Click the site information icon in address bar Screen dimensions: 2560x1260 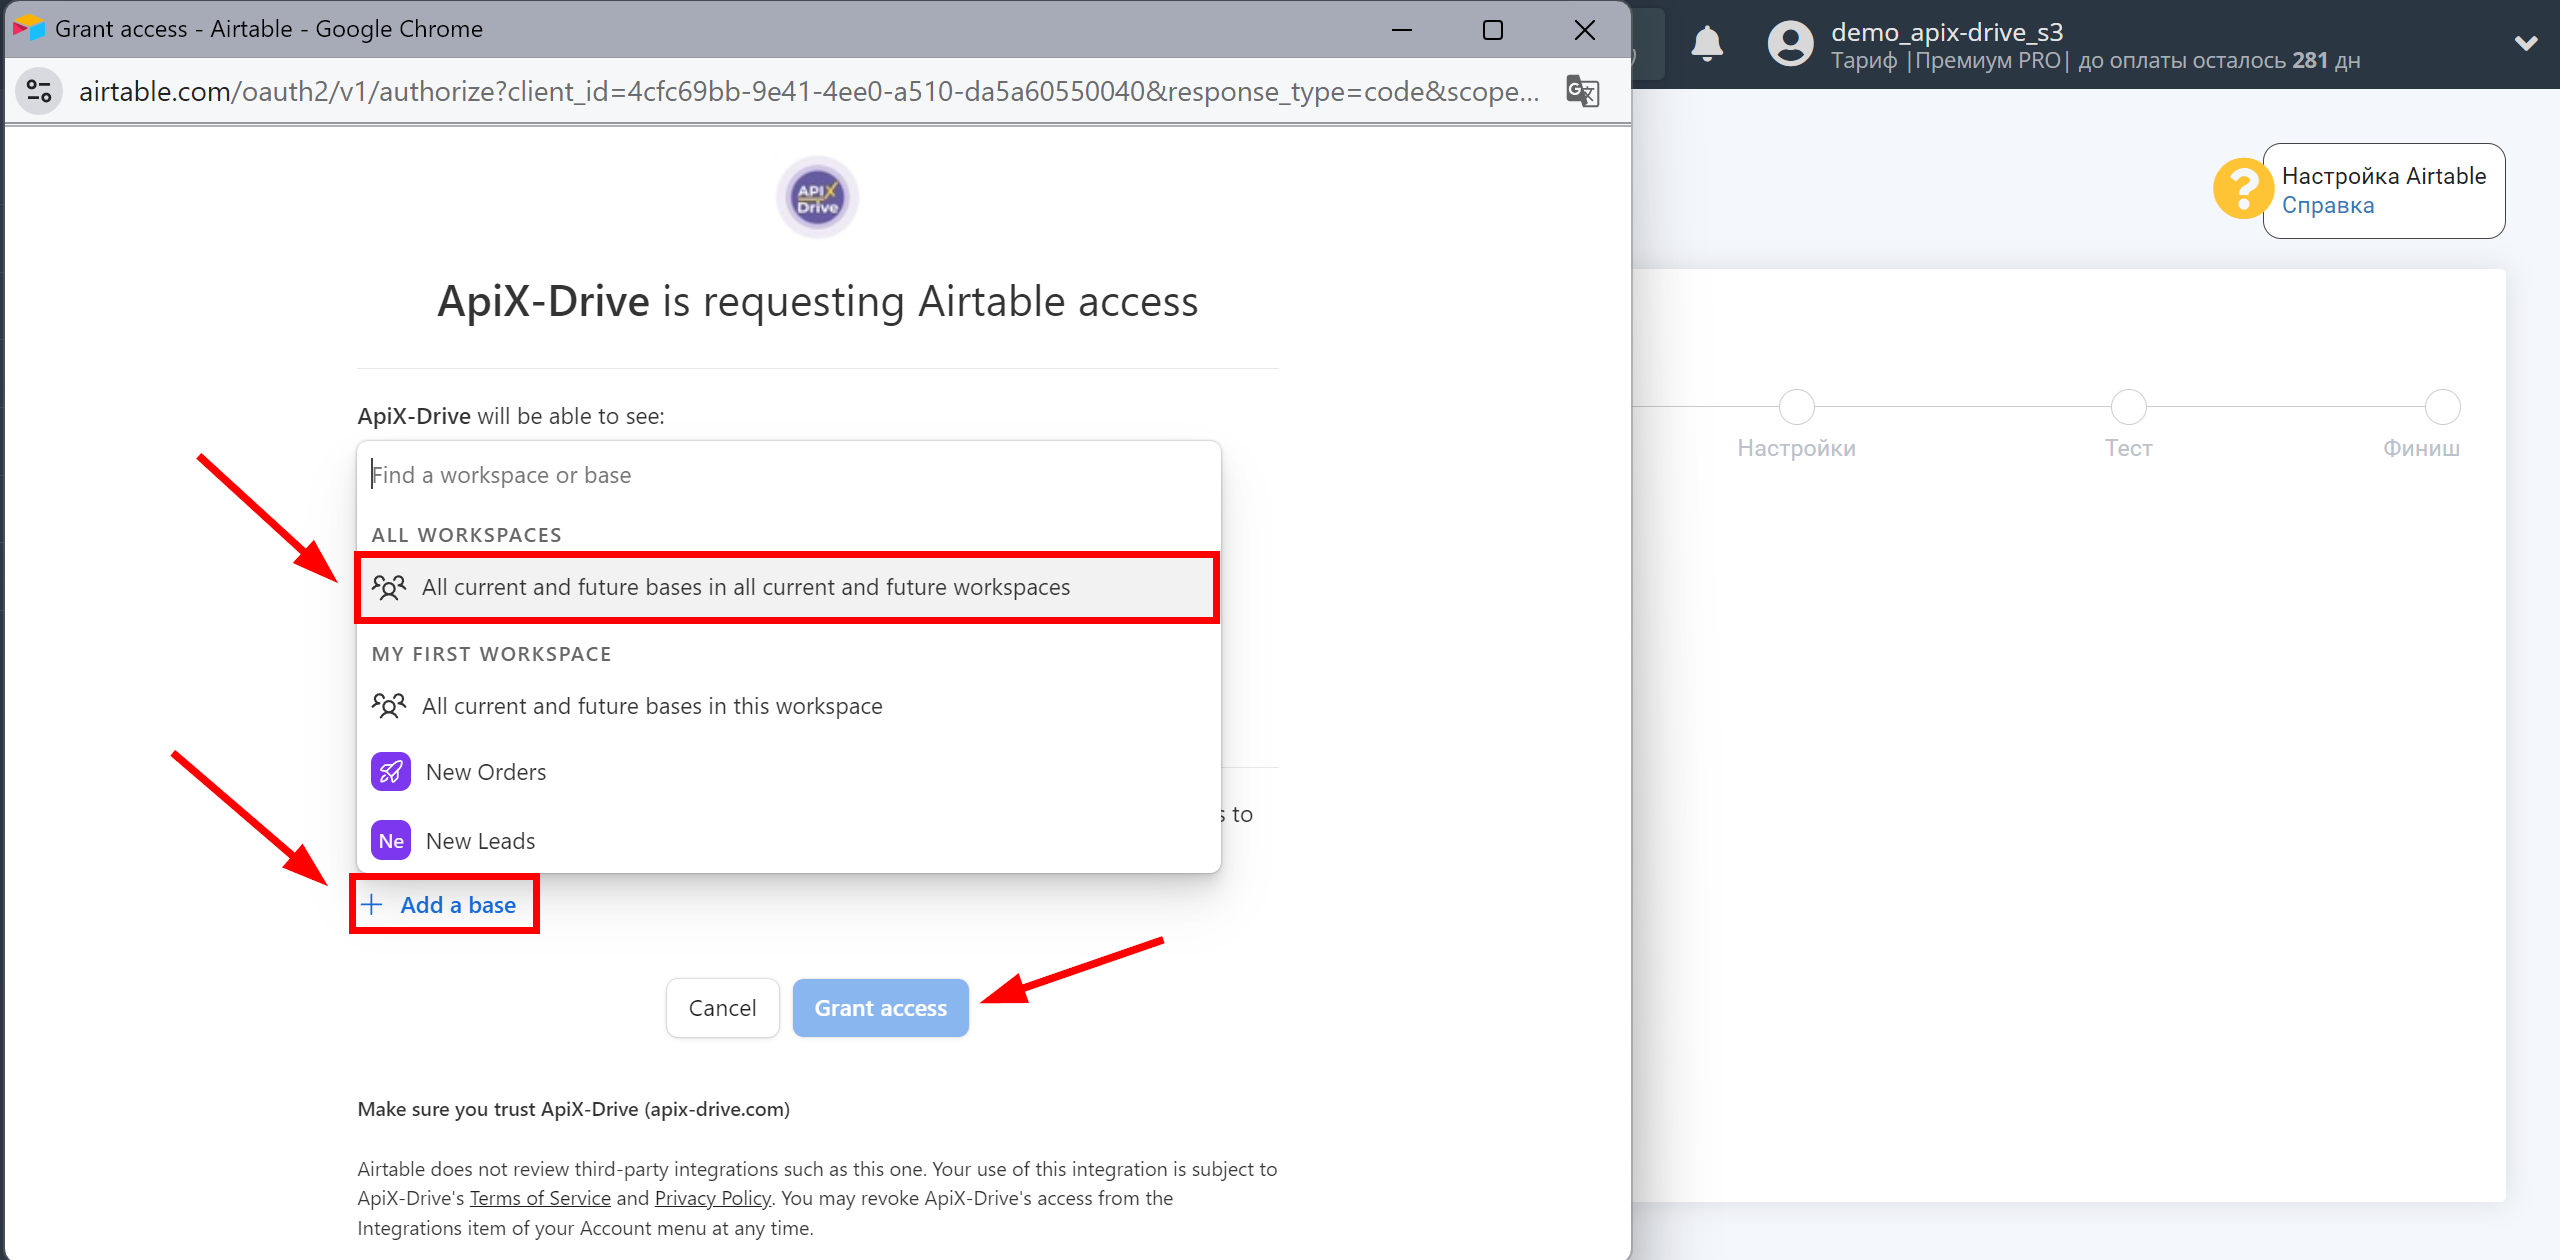point(39,91)
